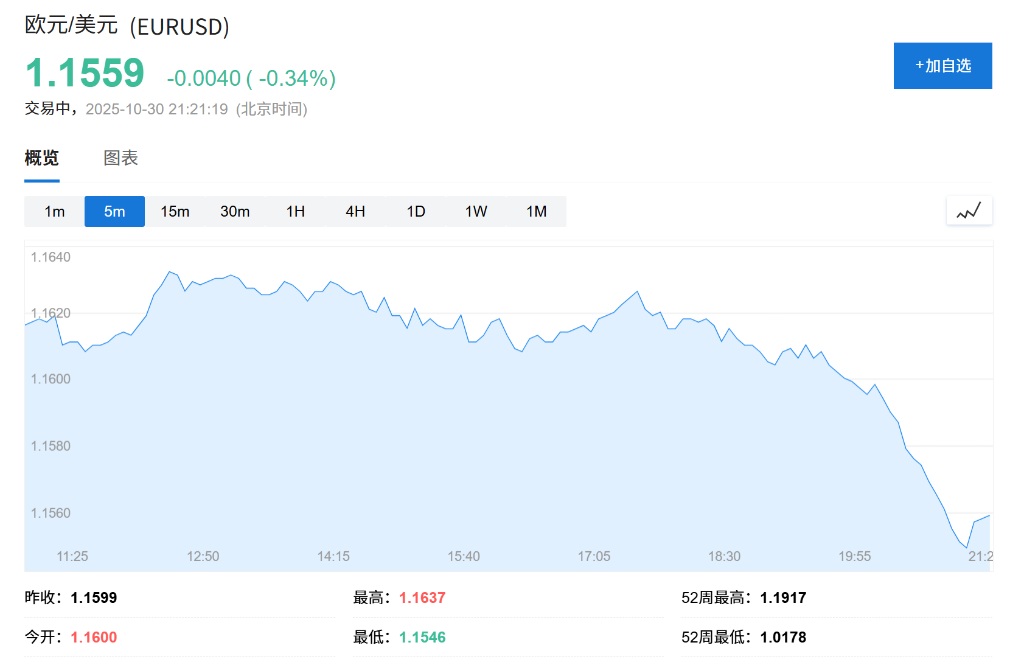Viewport: 1024px width, 660px height.
Task: Switch to the 图表 tab
Action: [x=119, y=158]
